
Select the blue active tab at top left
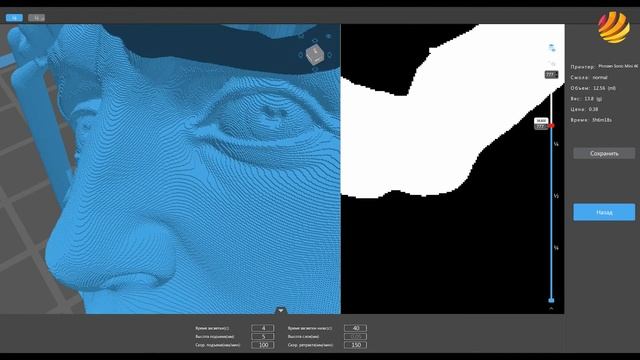coord(14,18)
